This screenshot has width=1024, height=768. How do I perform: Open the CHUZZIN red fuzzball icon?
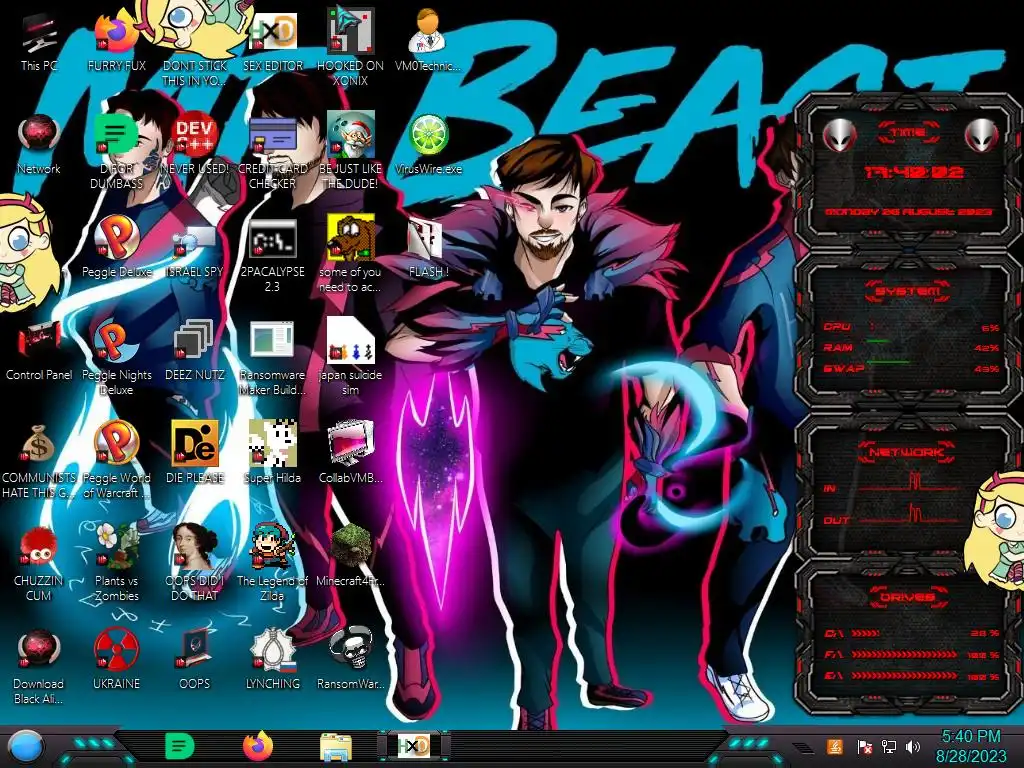point(39,563)
